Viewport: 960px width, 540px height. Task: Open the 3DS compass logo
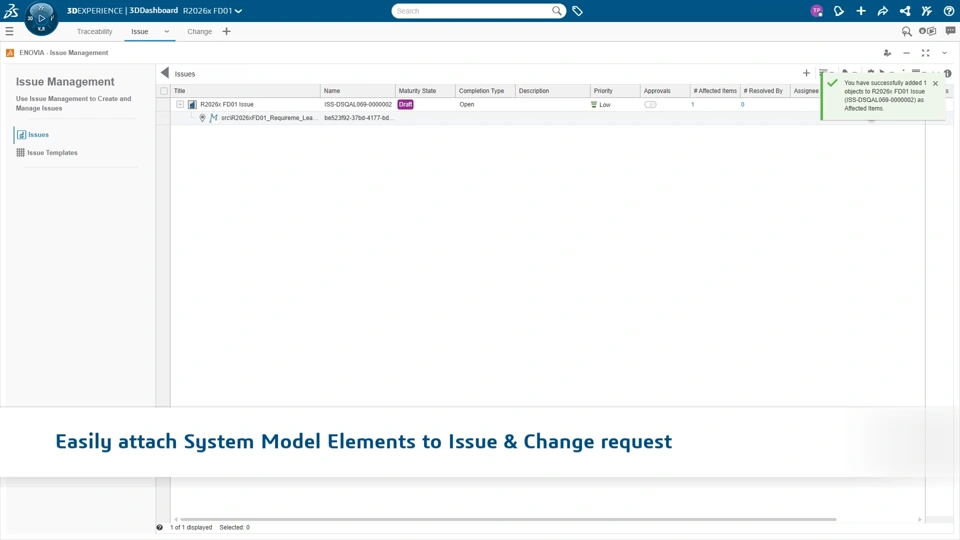(11, 10)
